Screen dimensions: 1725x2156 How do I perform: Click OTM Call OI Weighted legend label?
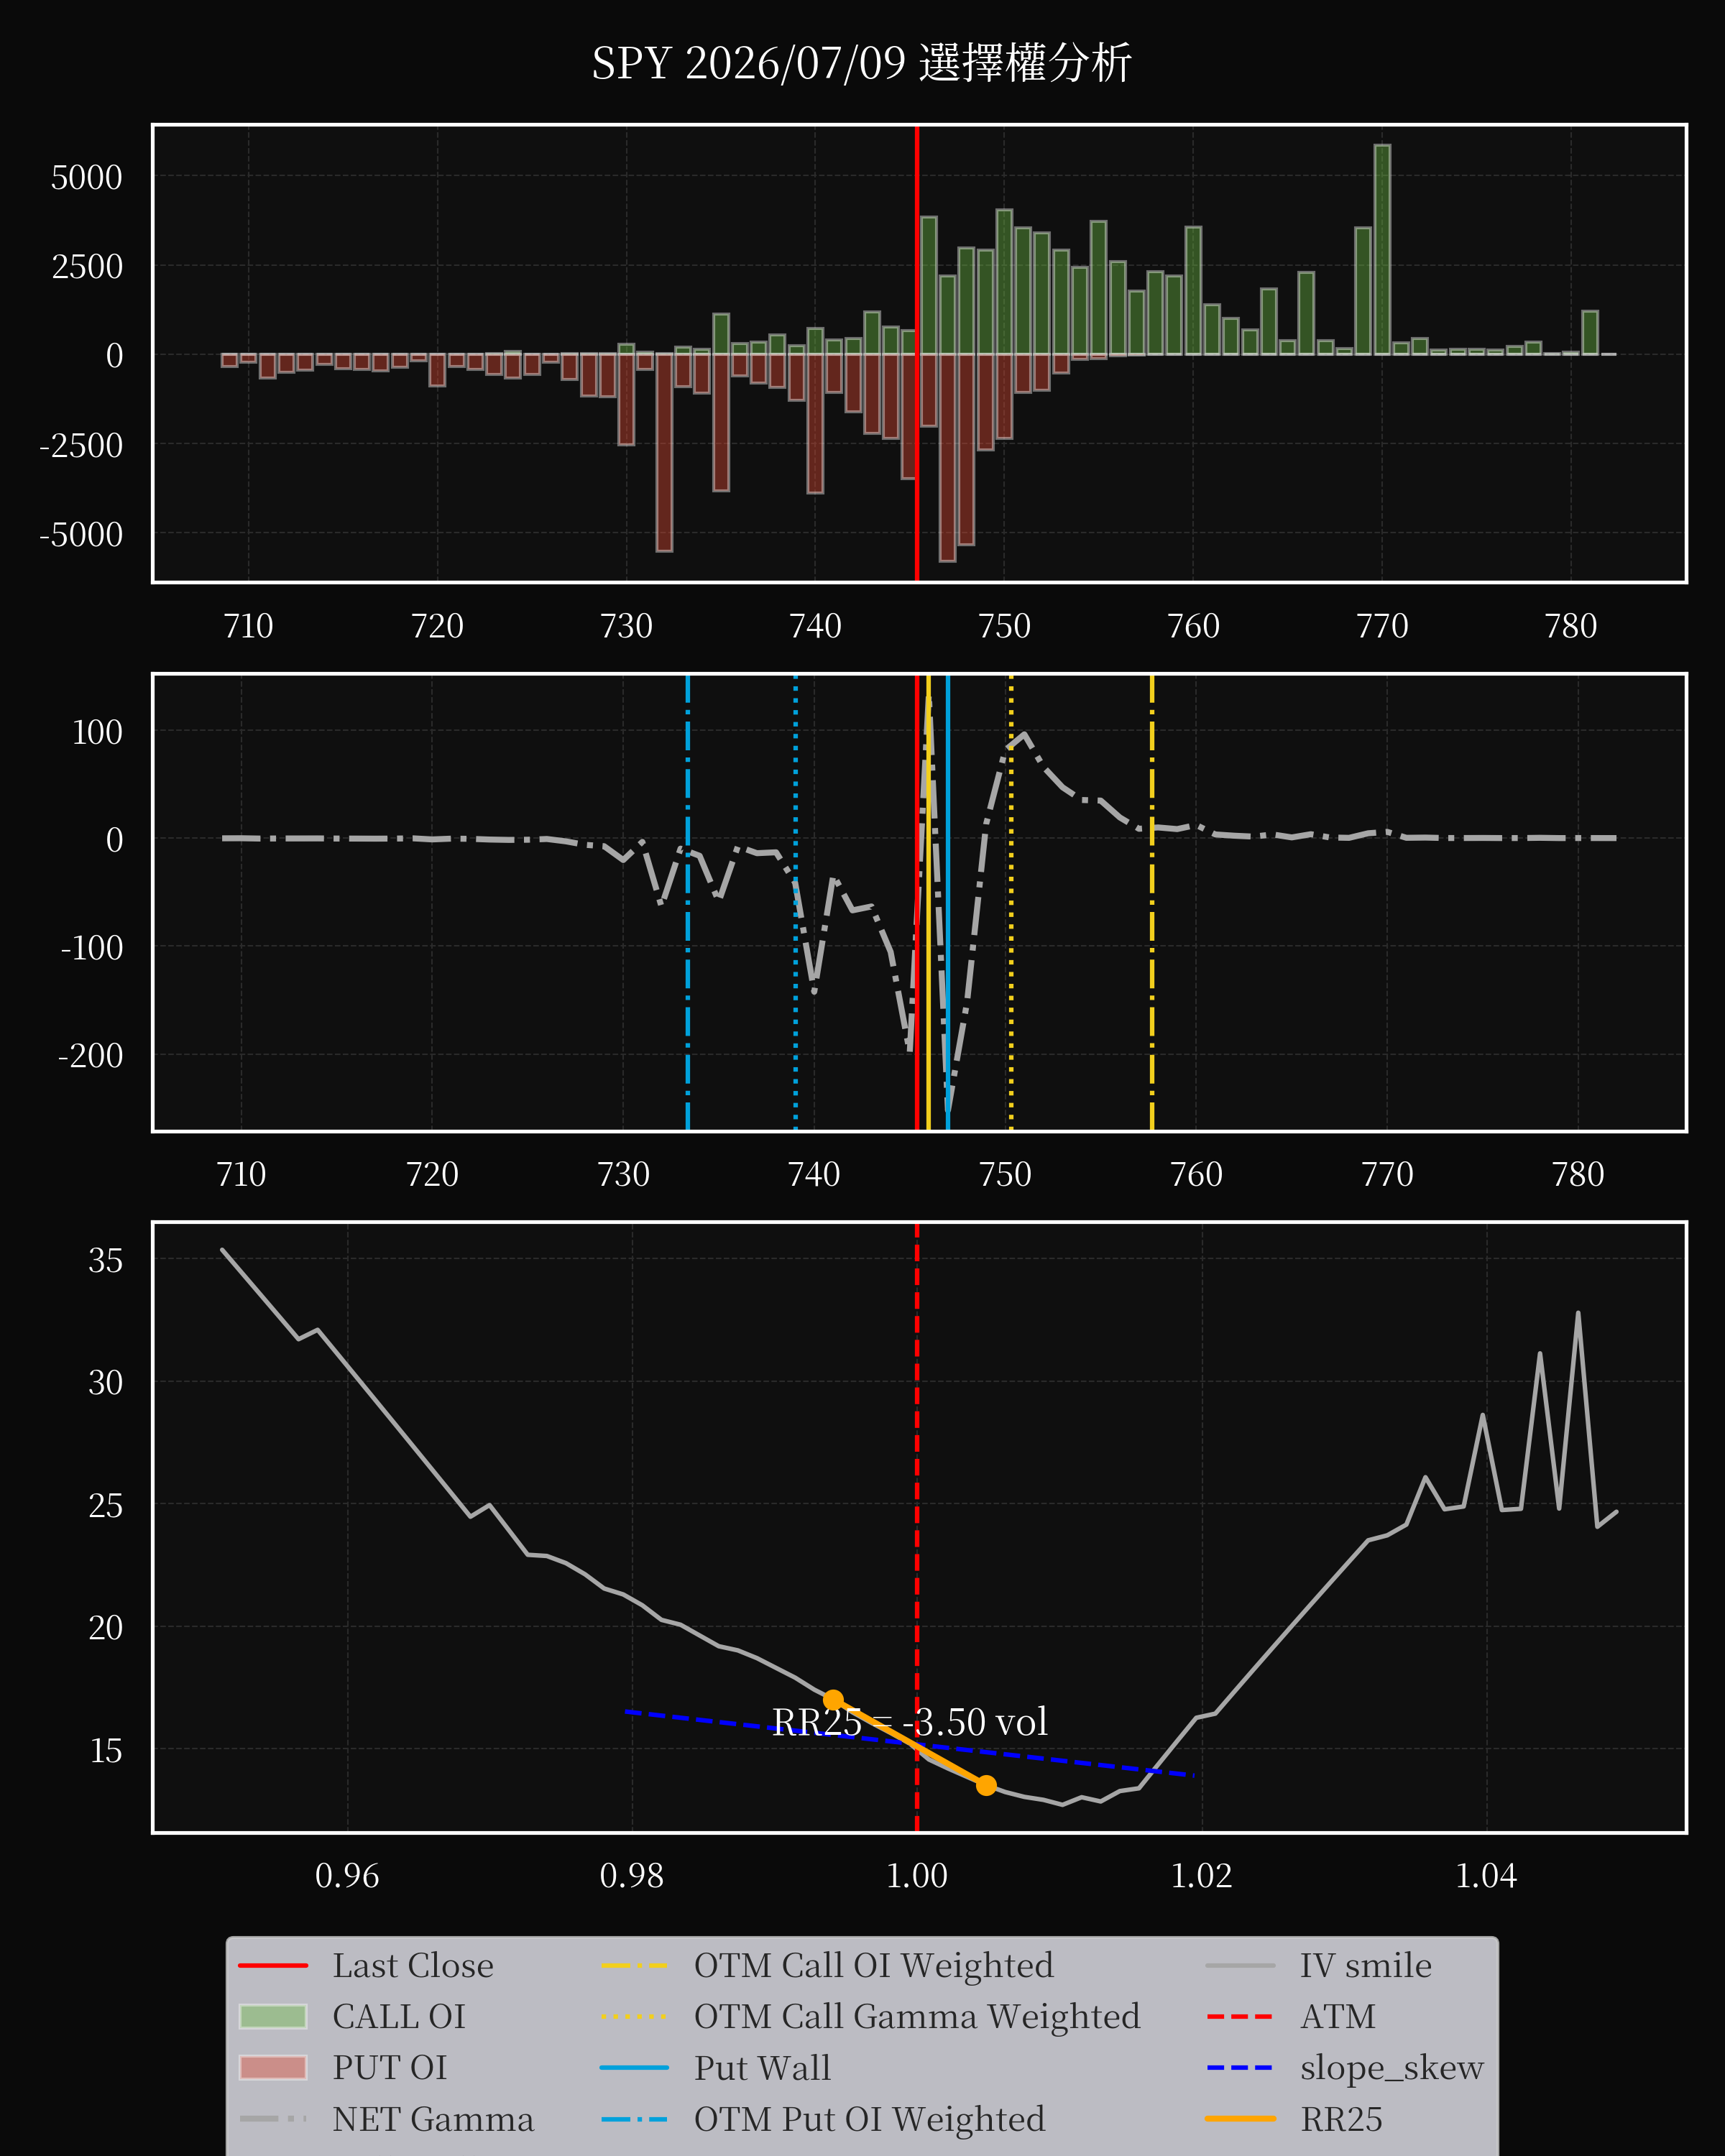tap(874, 1966)
